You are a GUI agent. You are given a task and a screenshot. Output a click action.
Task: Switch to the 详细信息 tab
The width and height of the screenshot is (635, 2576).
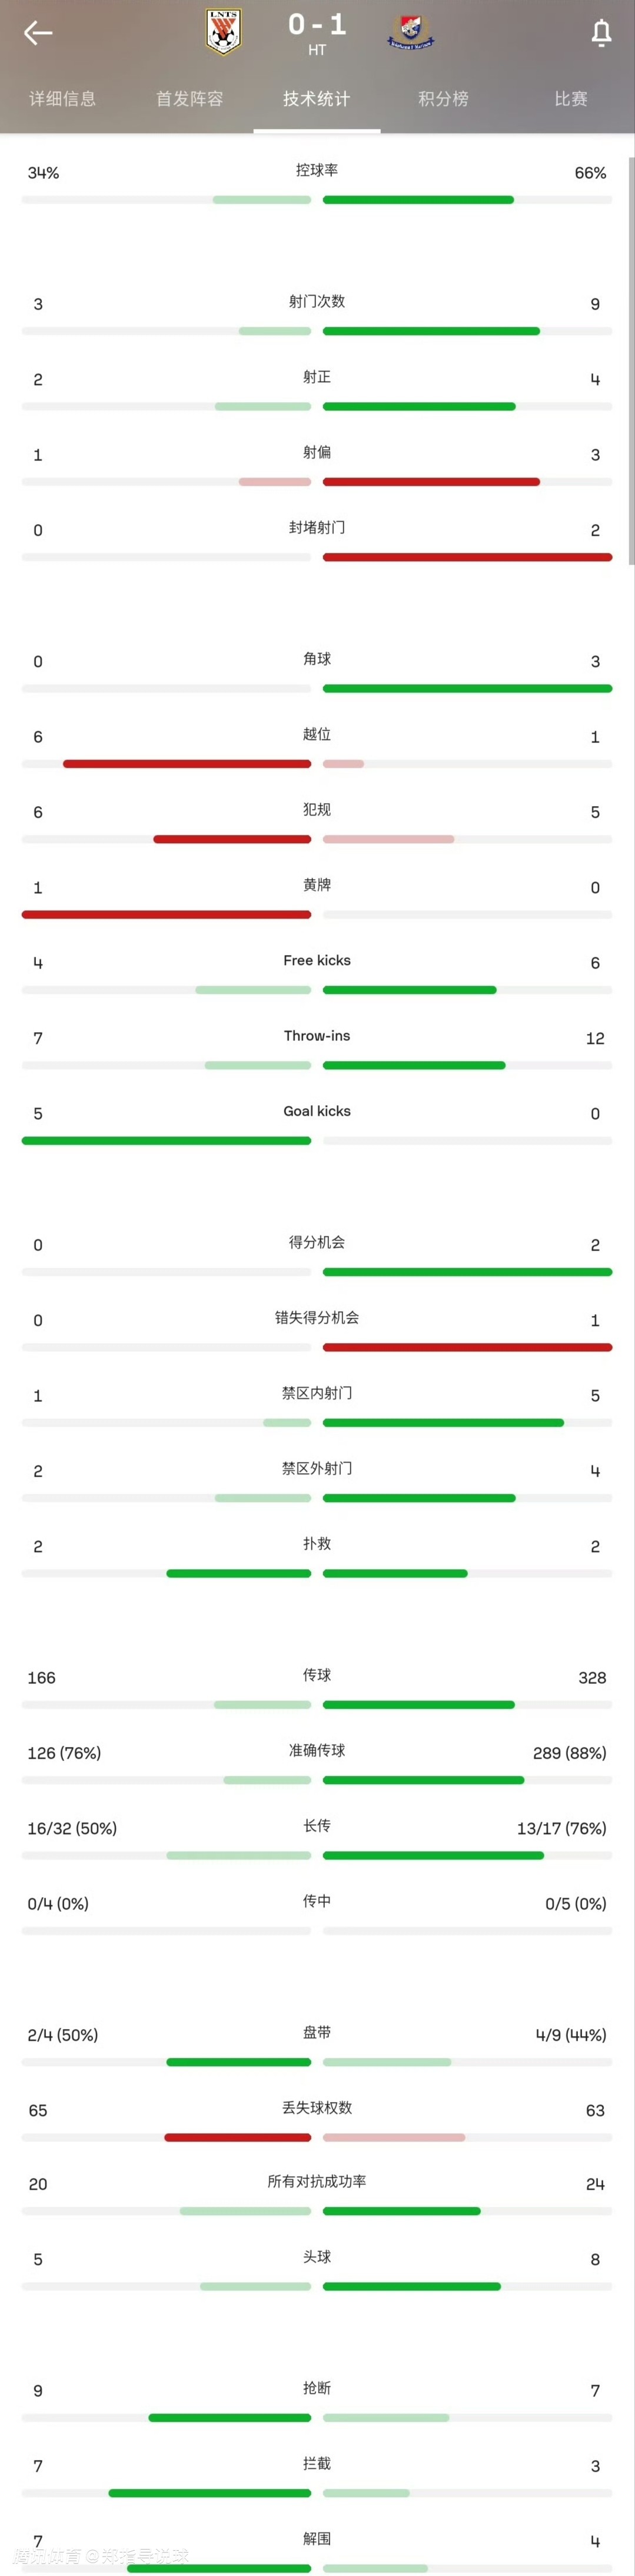[x=63, y=99]
